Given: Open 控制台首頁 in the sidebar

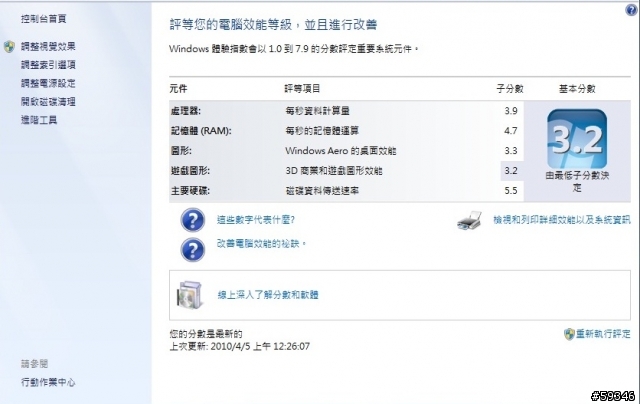Looking at the screenshot, I should 44,19.
